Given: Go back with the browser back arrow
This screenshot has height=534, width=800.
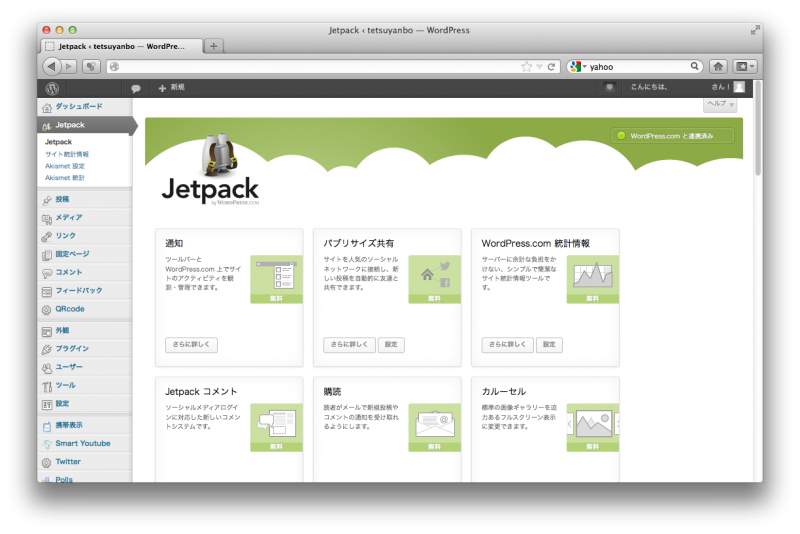Looking at the screenshot, I should (x=51, y=66).
